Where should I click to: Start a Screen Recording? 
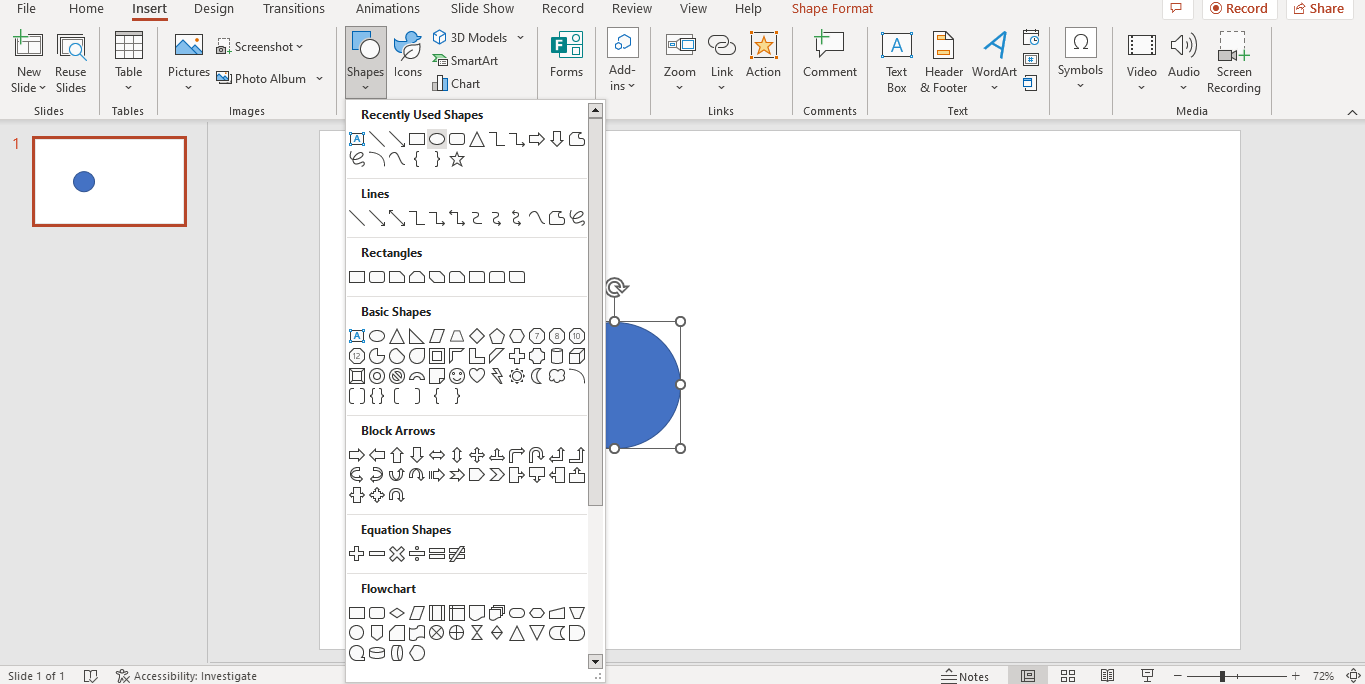1233,62
